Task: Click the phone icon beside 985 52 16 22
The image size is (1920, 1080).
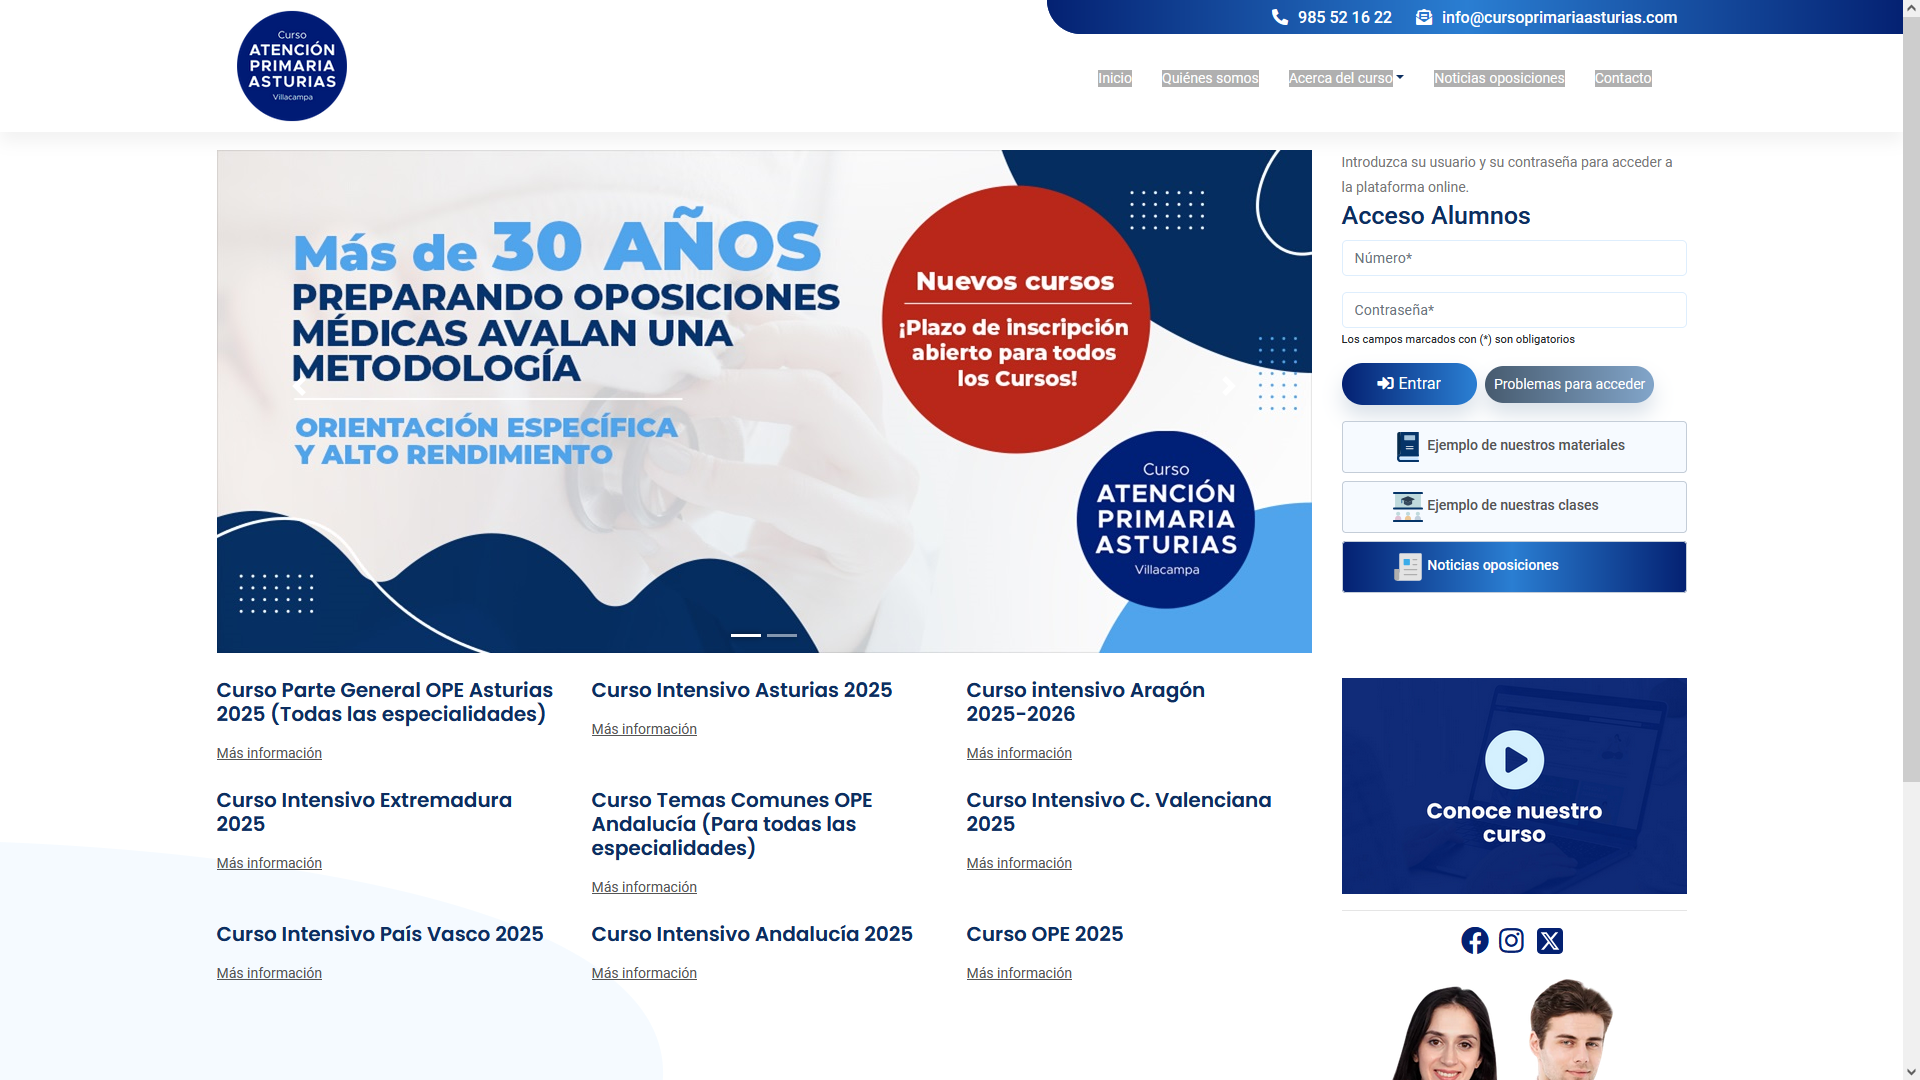Action: (1279, 17)
